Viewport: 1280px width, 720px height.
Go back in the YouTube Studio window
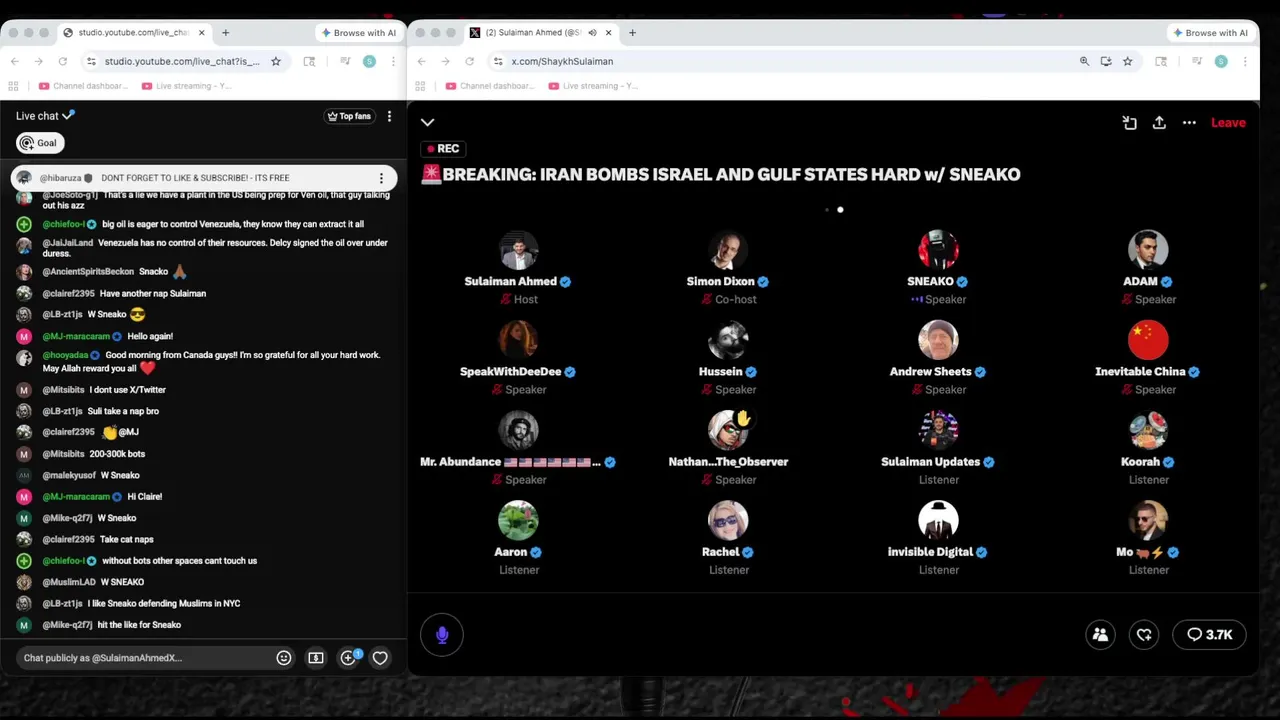[x=14, y=61]
